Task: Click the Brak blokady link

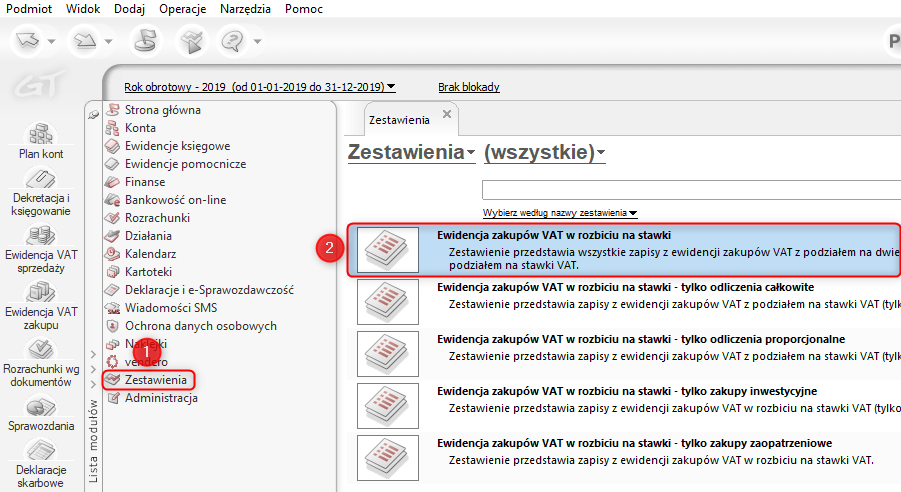Action: click(x=469, y=87)
